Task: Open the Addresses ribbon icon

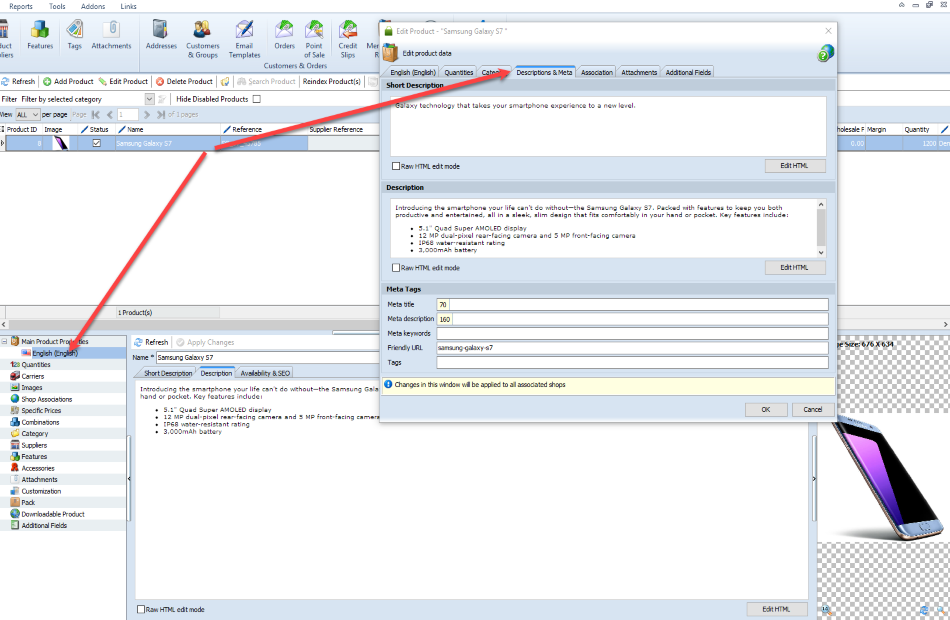Action: click(161, 35)
